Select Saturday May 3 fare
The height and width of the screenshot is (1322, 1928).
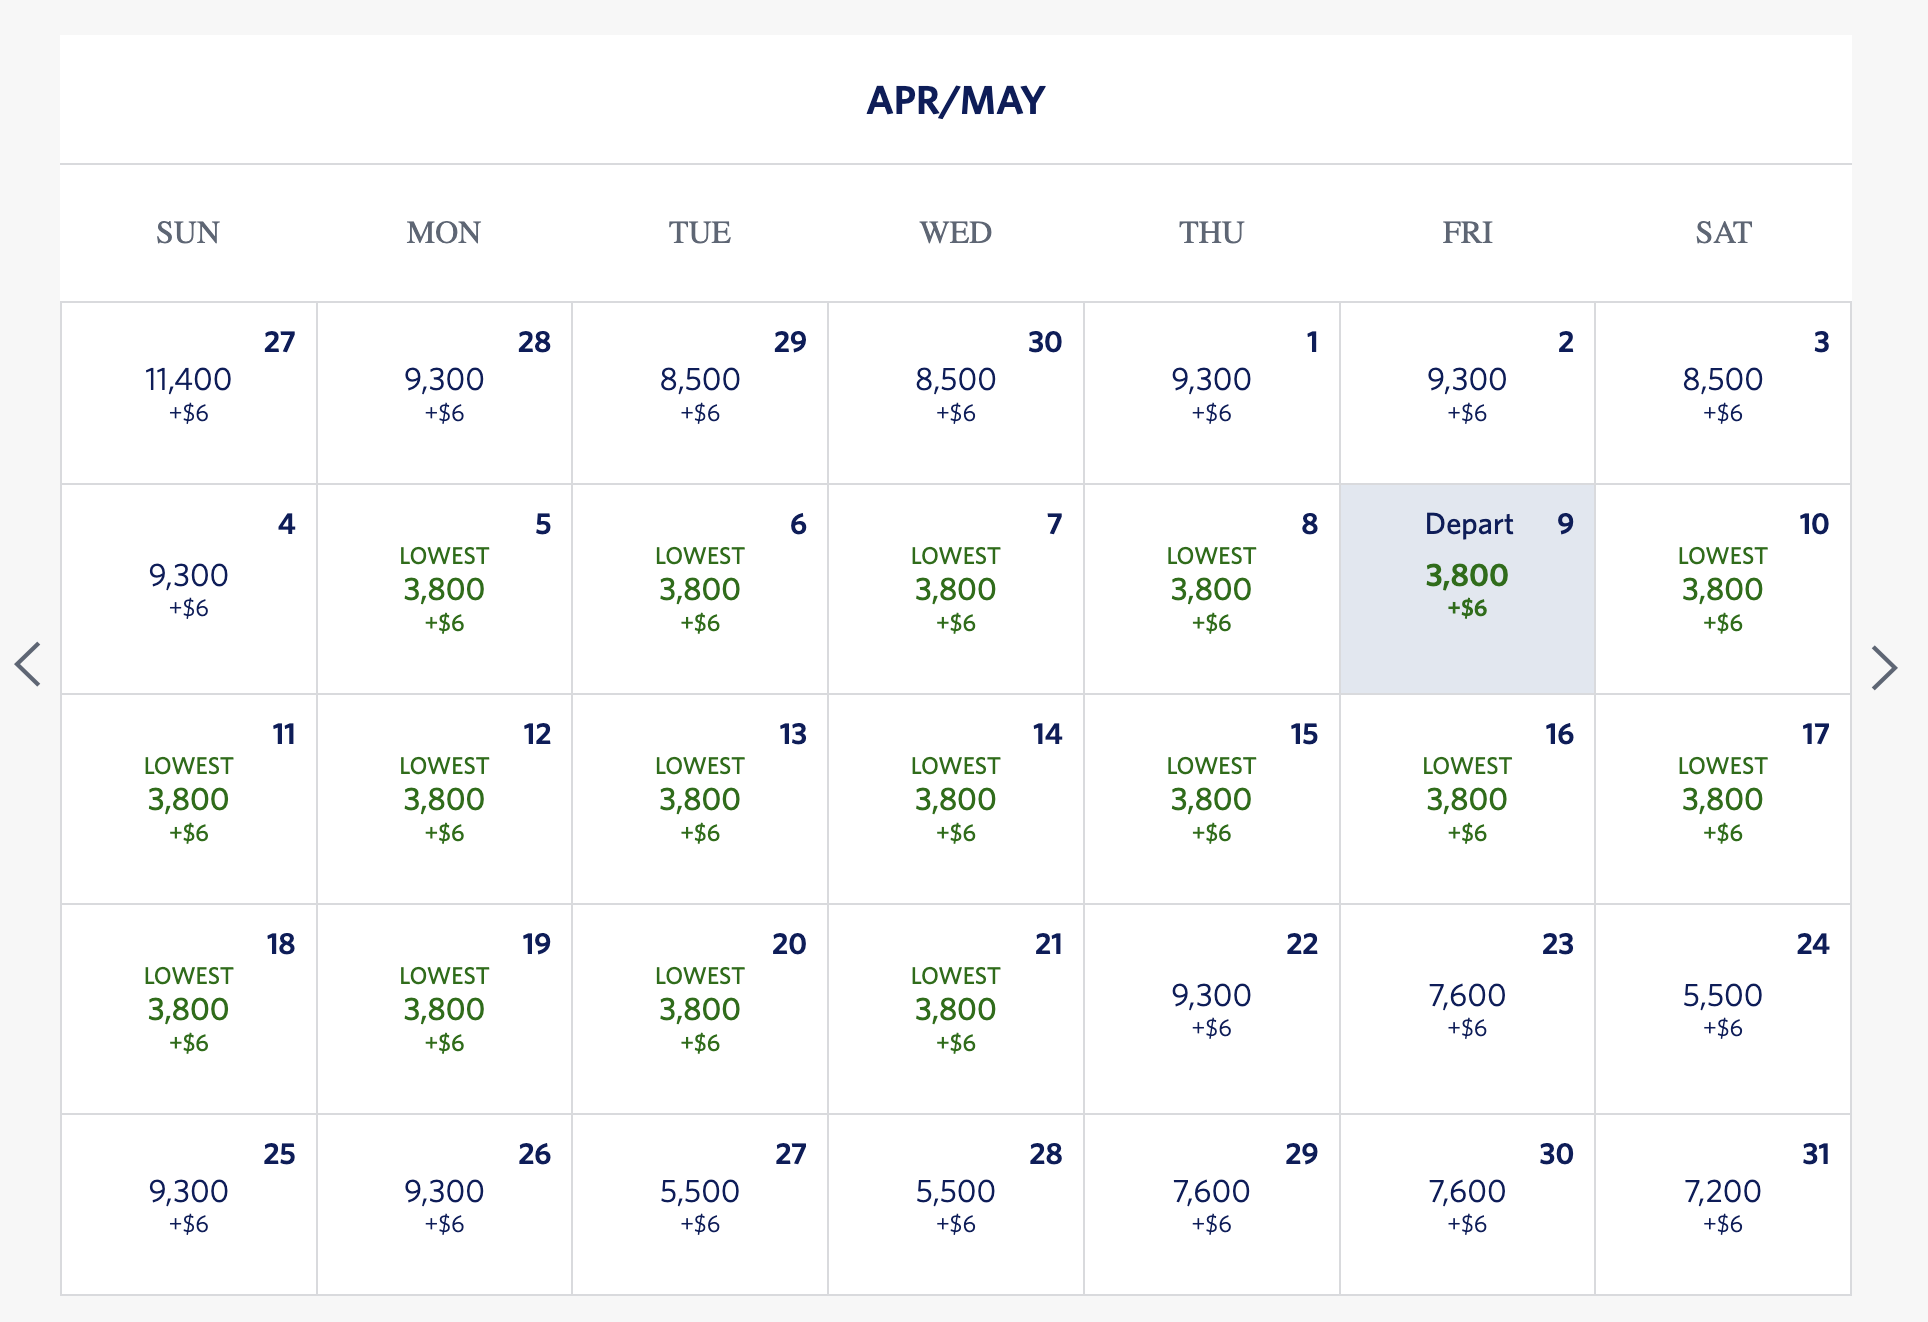pos(1722,393)
